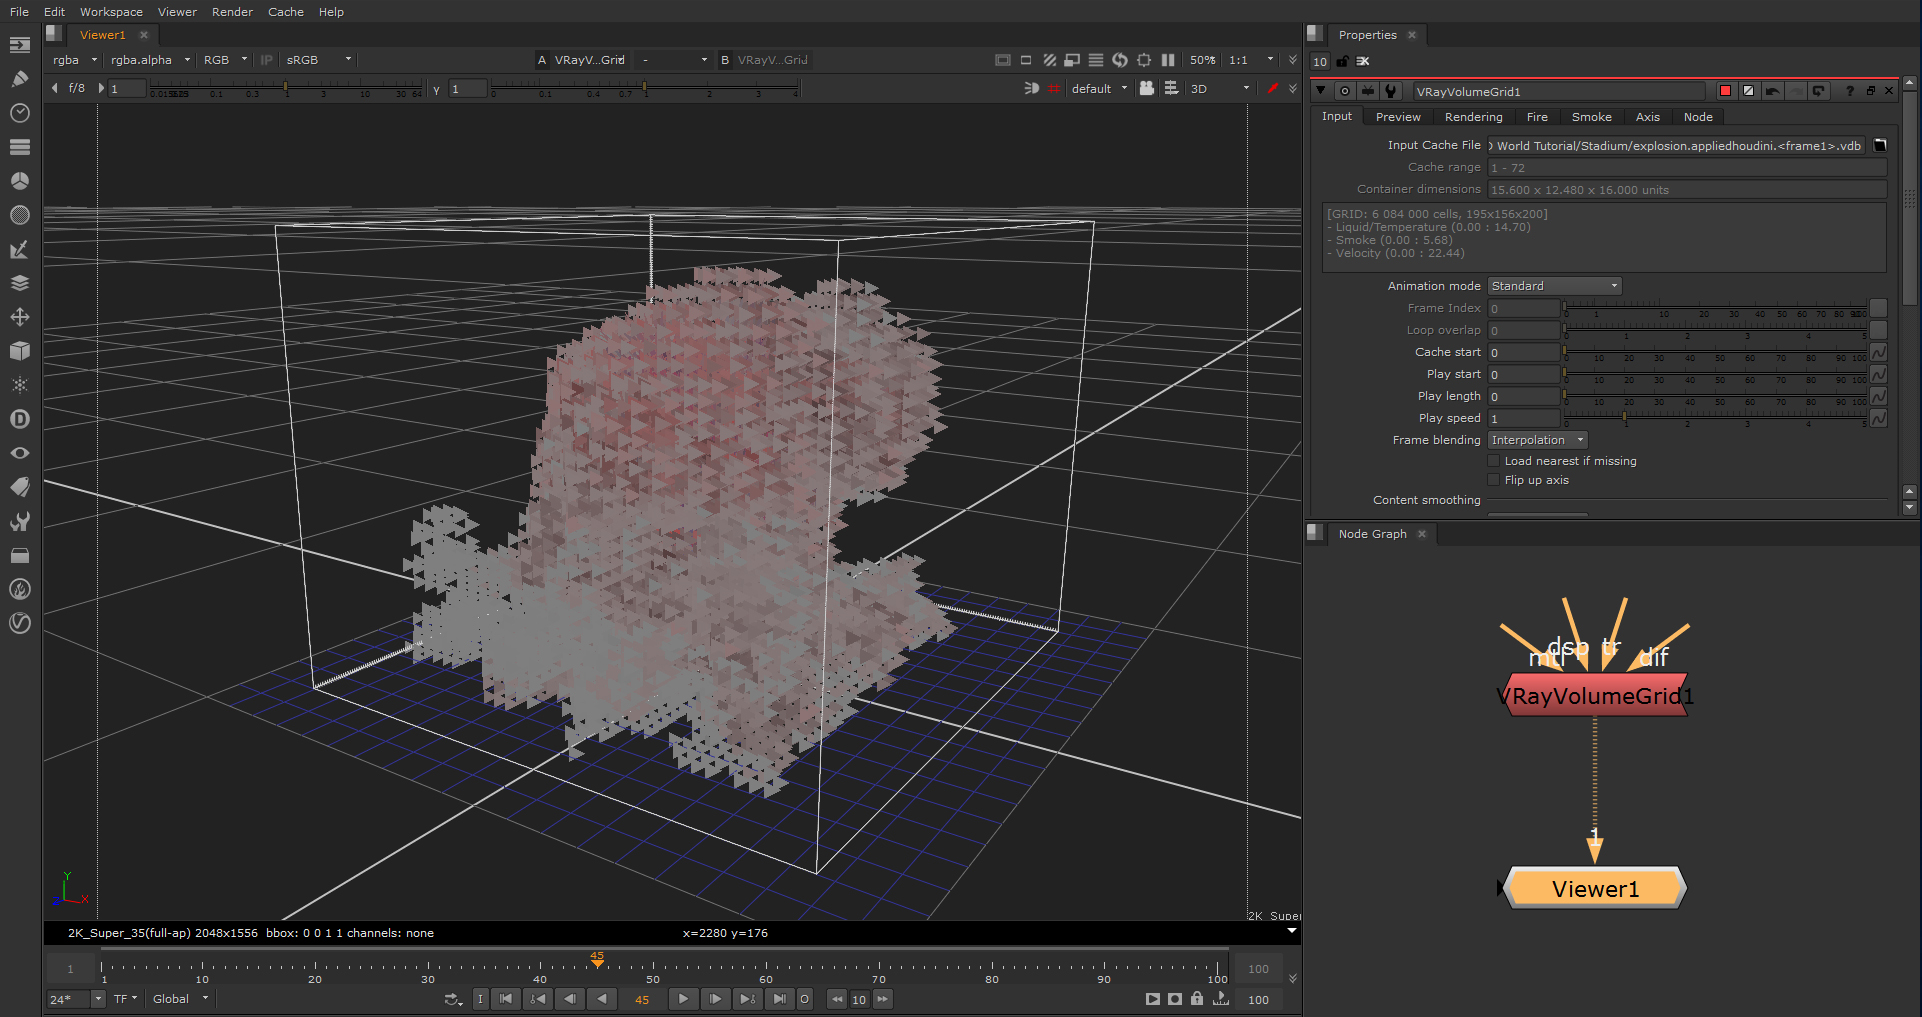This screenshot has height=1017, width=1922.
Task: Toggle the 3D headlamp icon
Action: pos(1032,89)
